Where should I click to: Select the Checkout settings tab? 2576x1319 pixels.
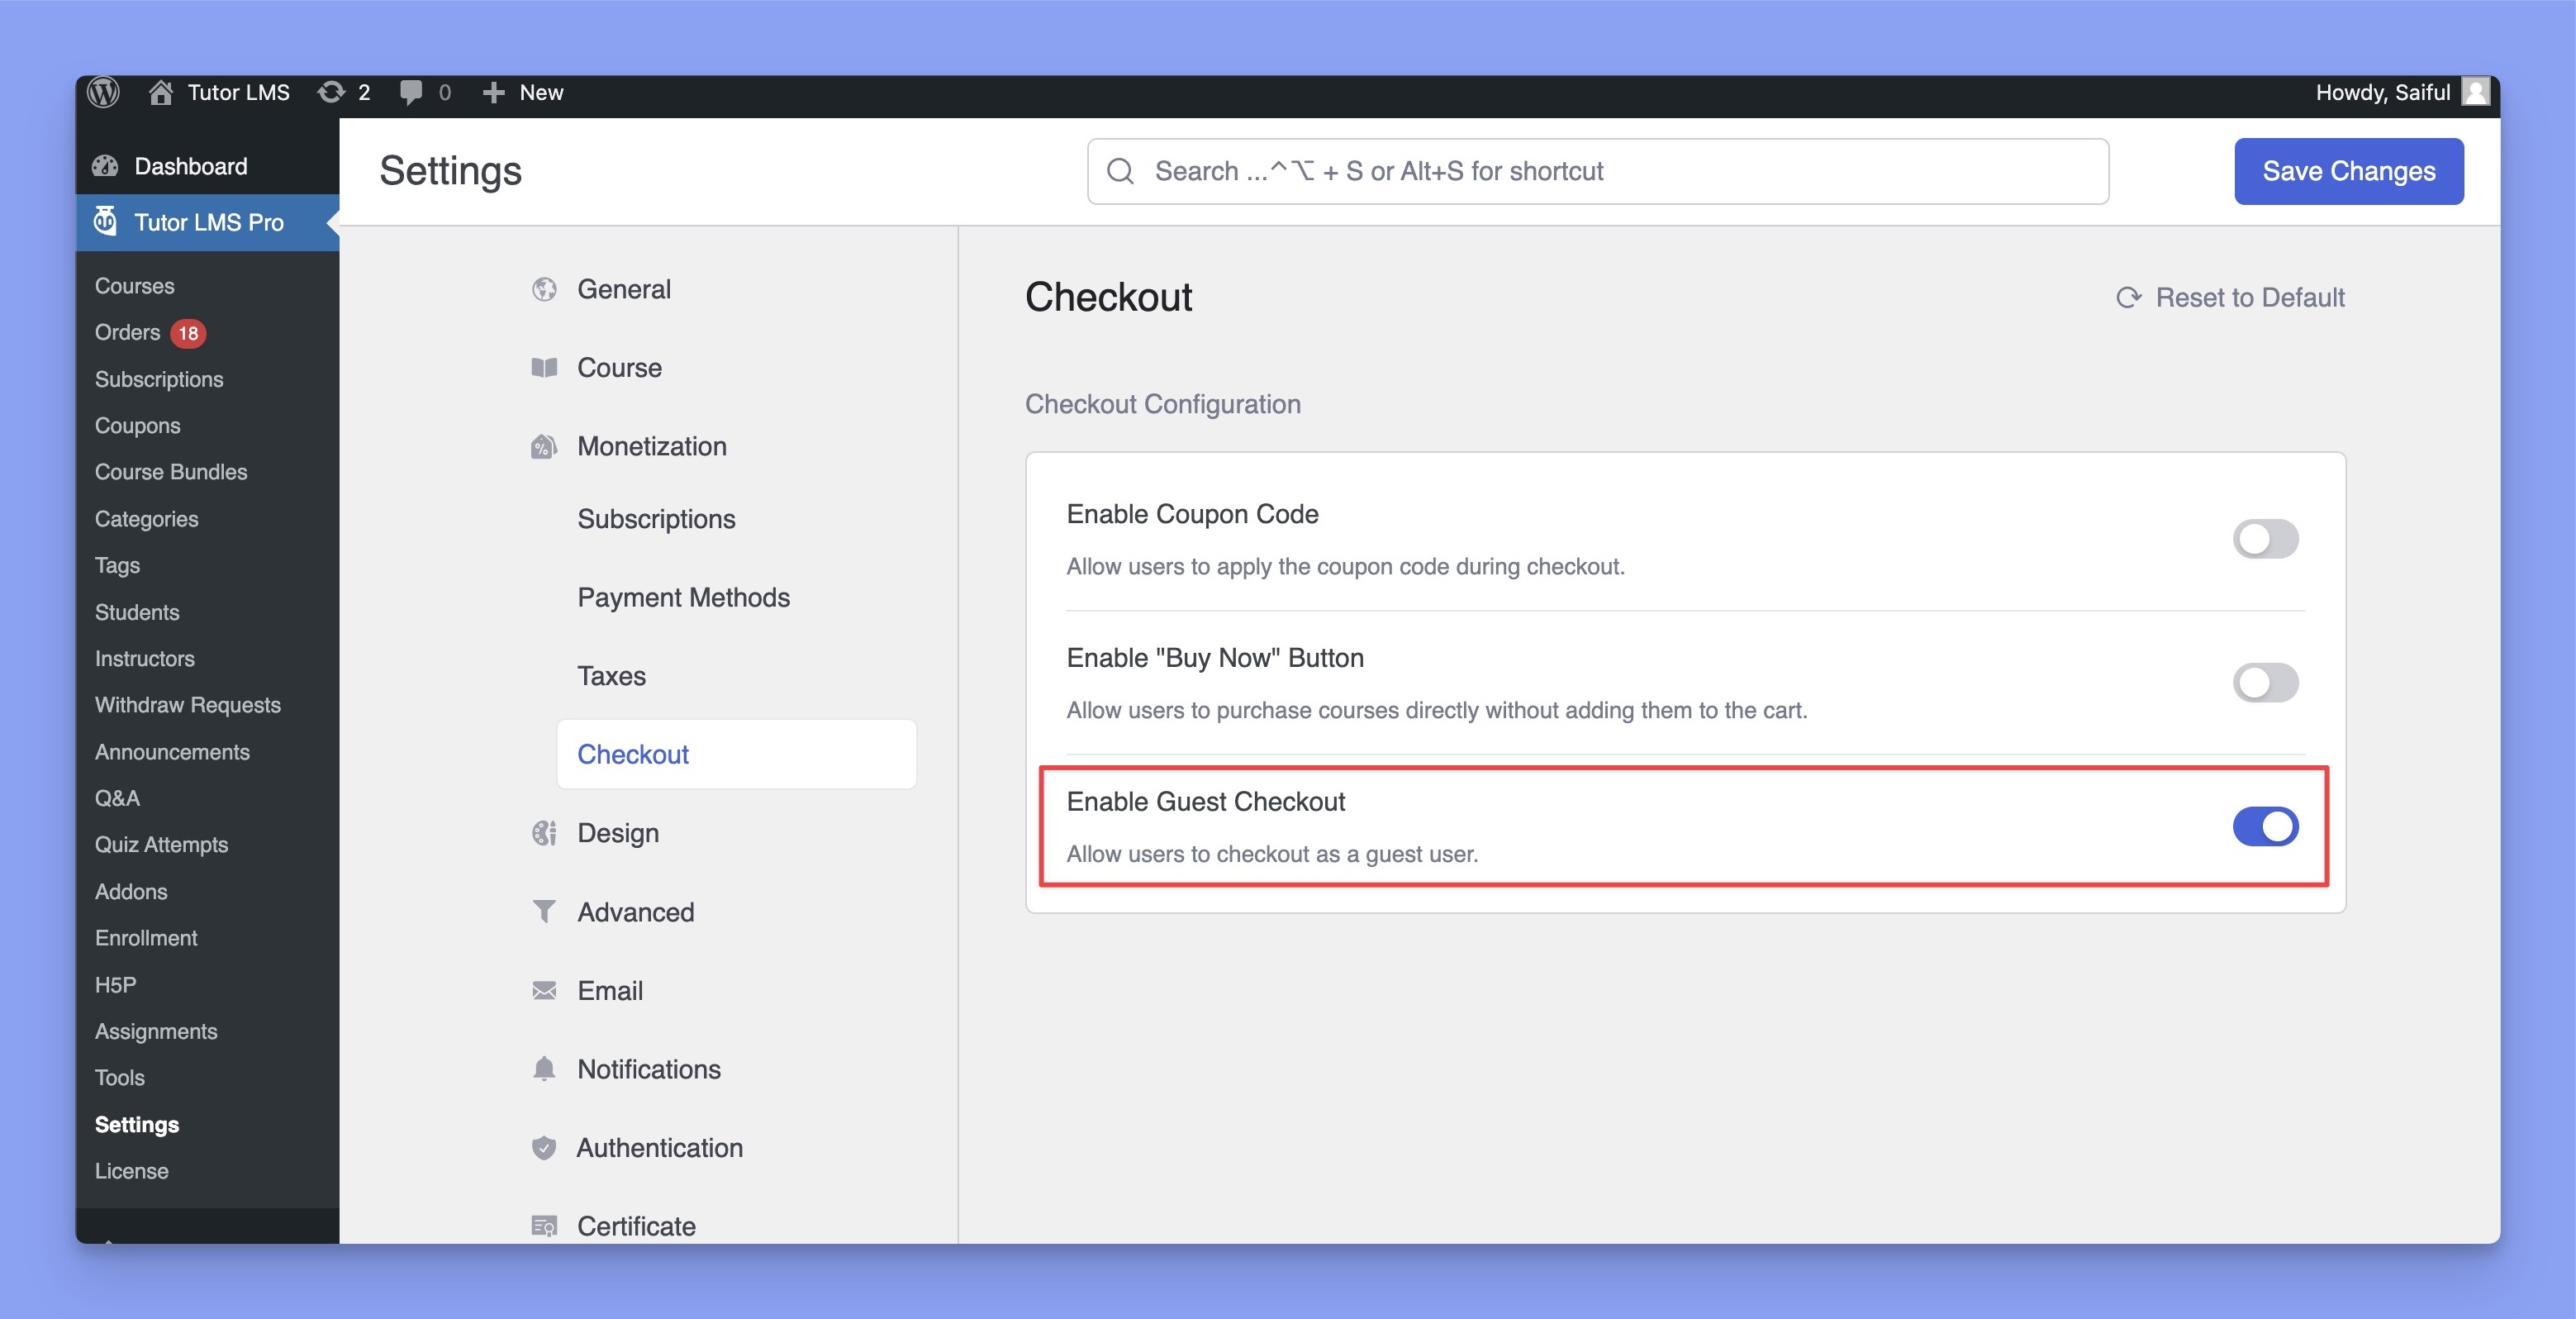[x=736, y=754]
